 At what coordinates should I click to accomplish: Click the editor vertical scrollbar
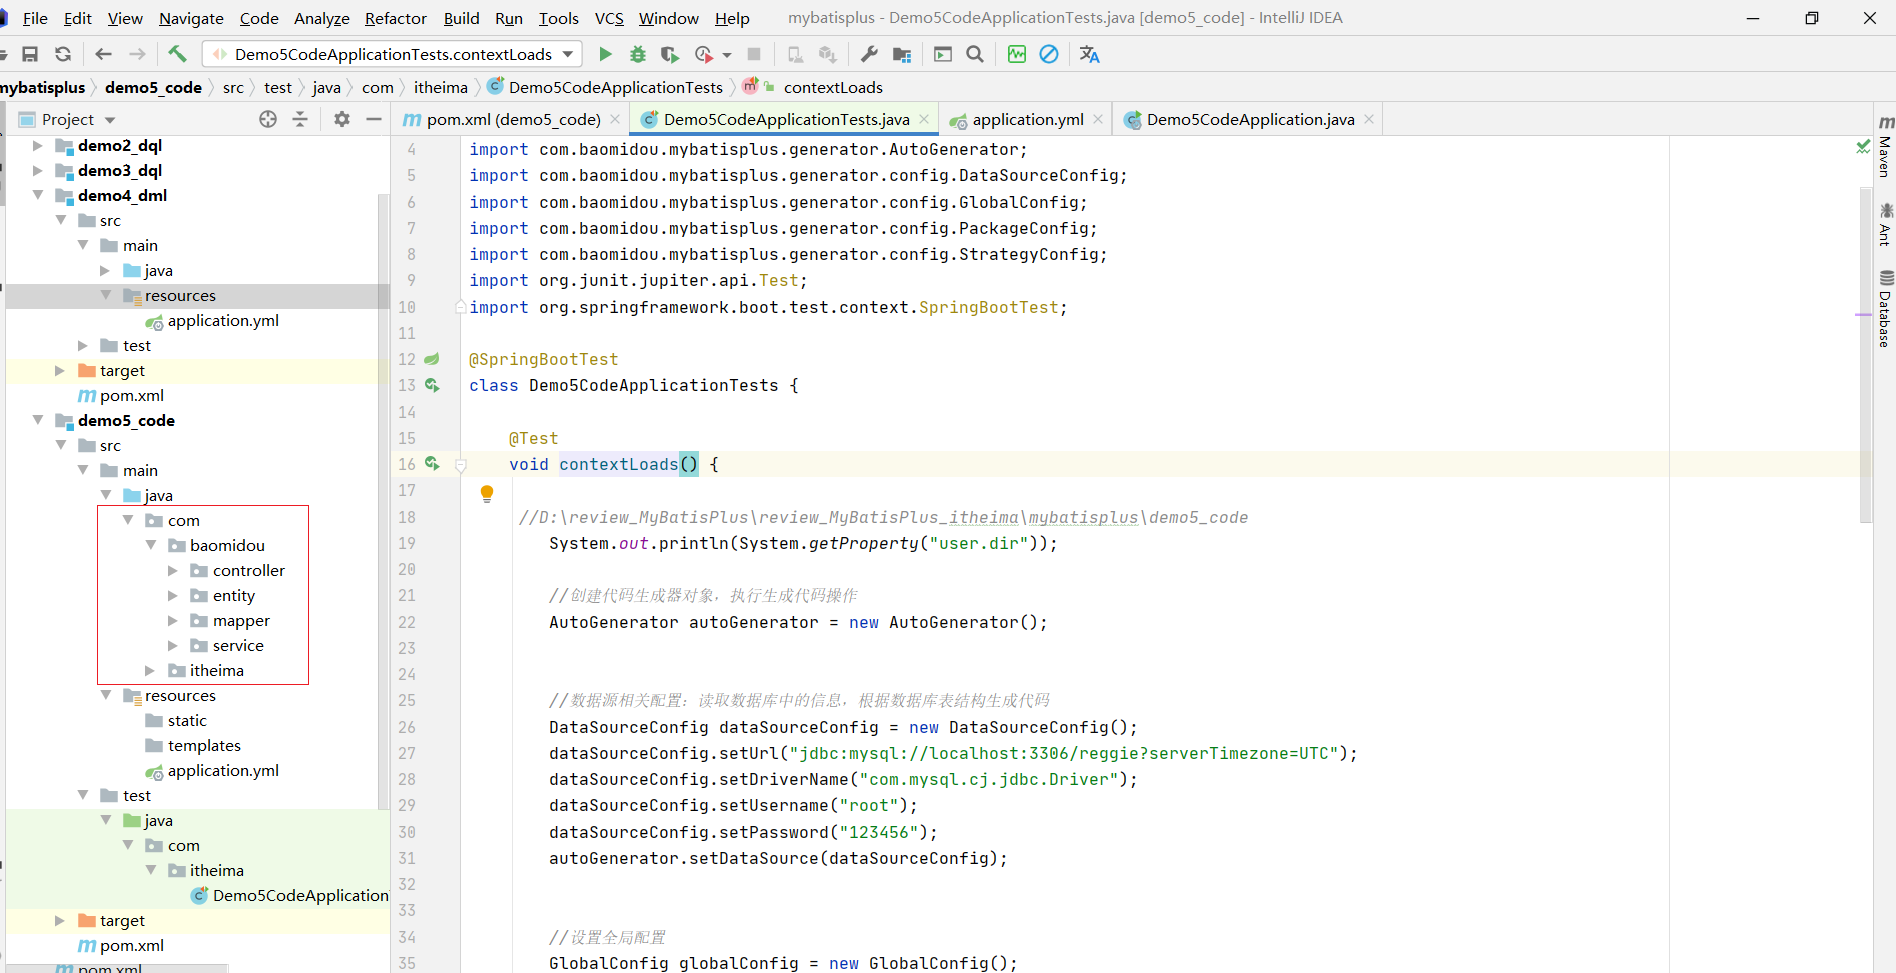pyautogui.click(x=1865, y=355)
